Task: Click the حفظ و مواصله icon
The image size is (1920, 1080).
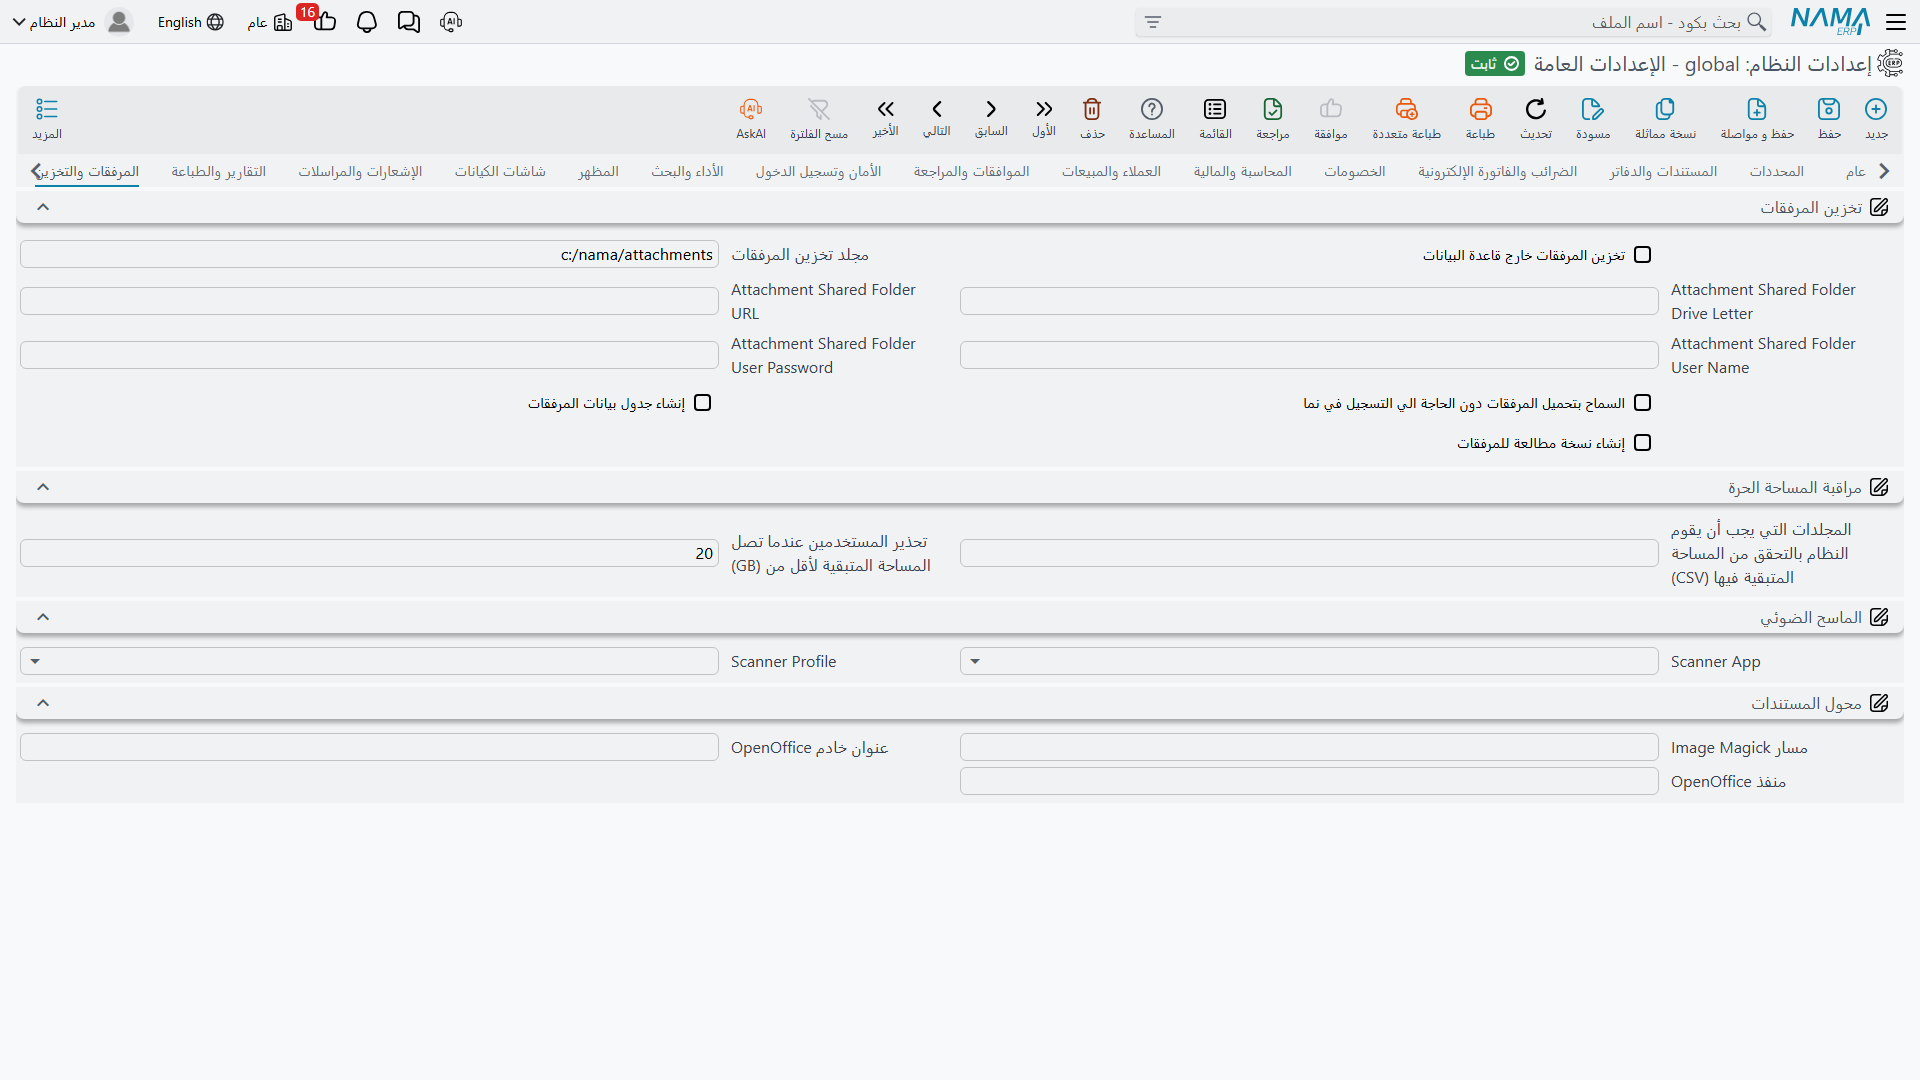Action: point(1757,109)
